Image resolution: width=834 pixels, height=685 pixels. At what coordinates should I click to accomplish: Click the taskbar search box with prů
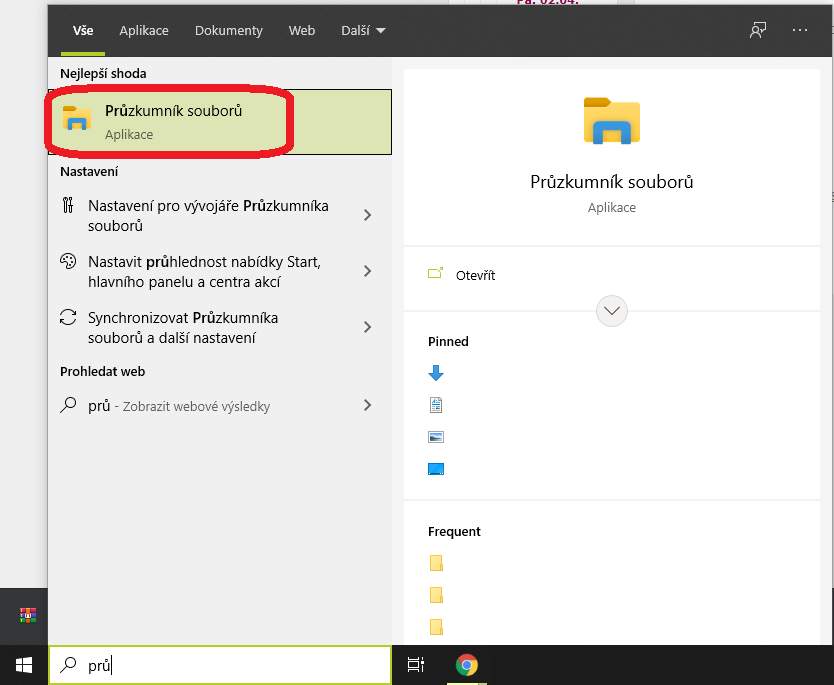click(220, 665)
